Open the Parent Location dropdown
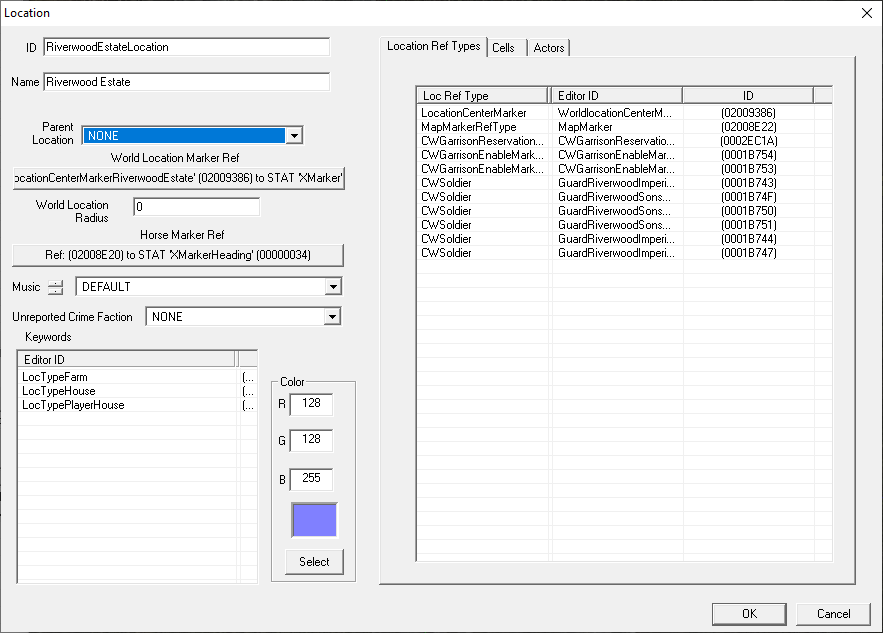 [x=293, y=136]
